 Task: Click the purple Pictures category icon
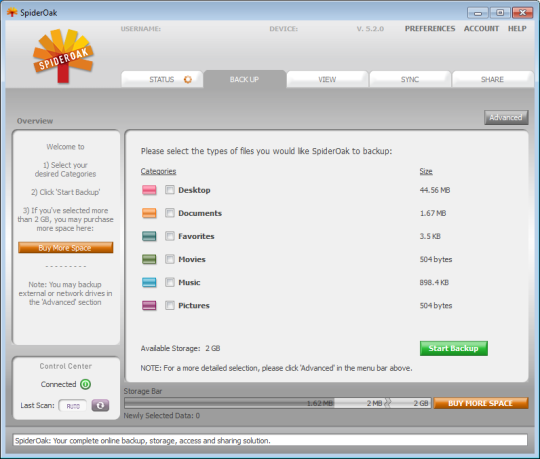coord(149,305)
